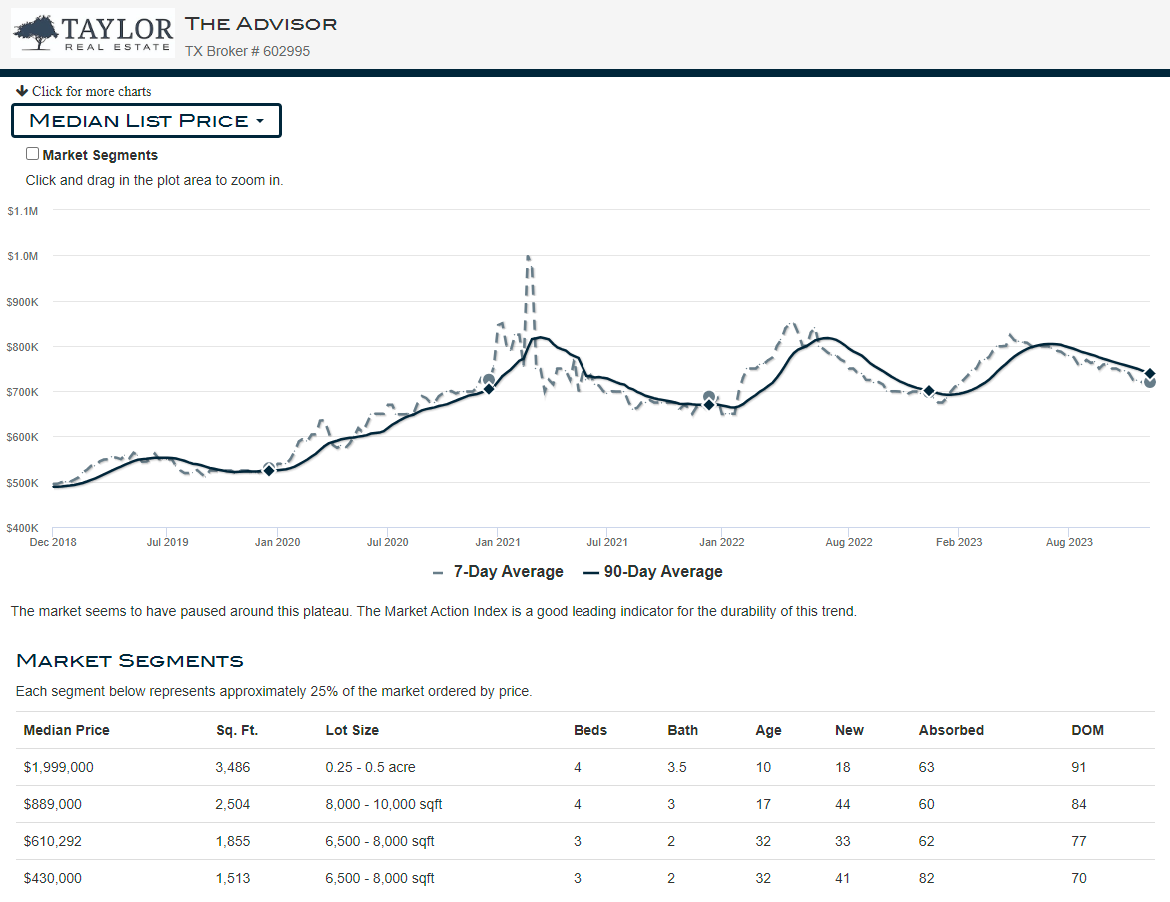Click the DOM value 84

tap(1079, 804)
